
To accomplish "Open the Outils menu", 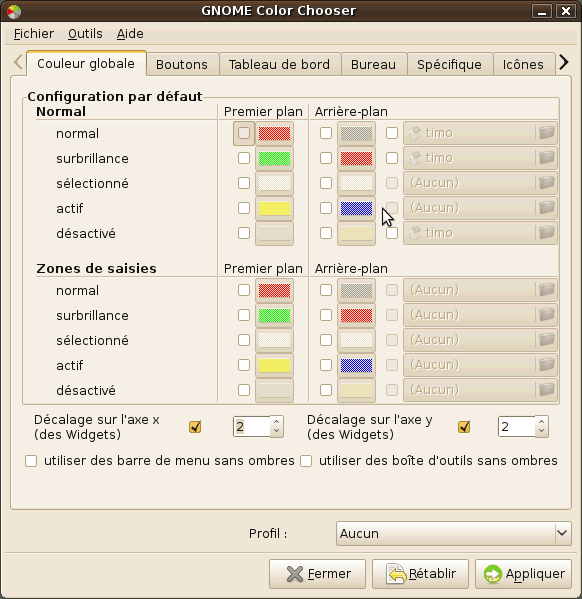I will (x=85, y=34).
